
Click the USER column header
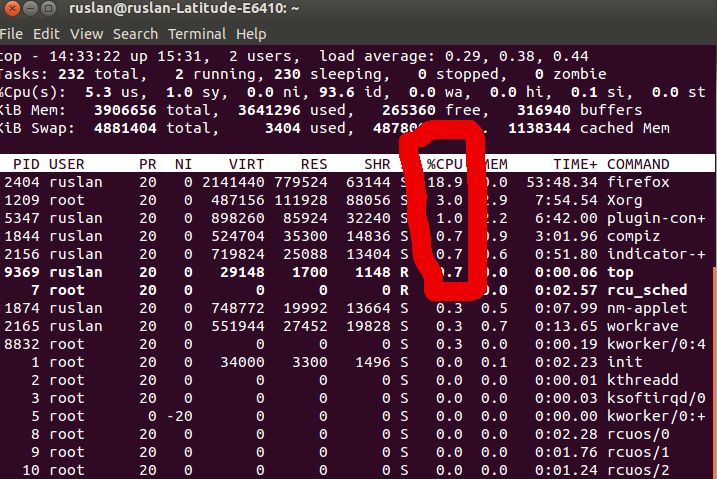point(67,164)
